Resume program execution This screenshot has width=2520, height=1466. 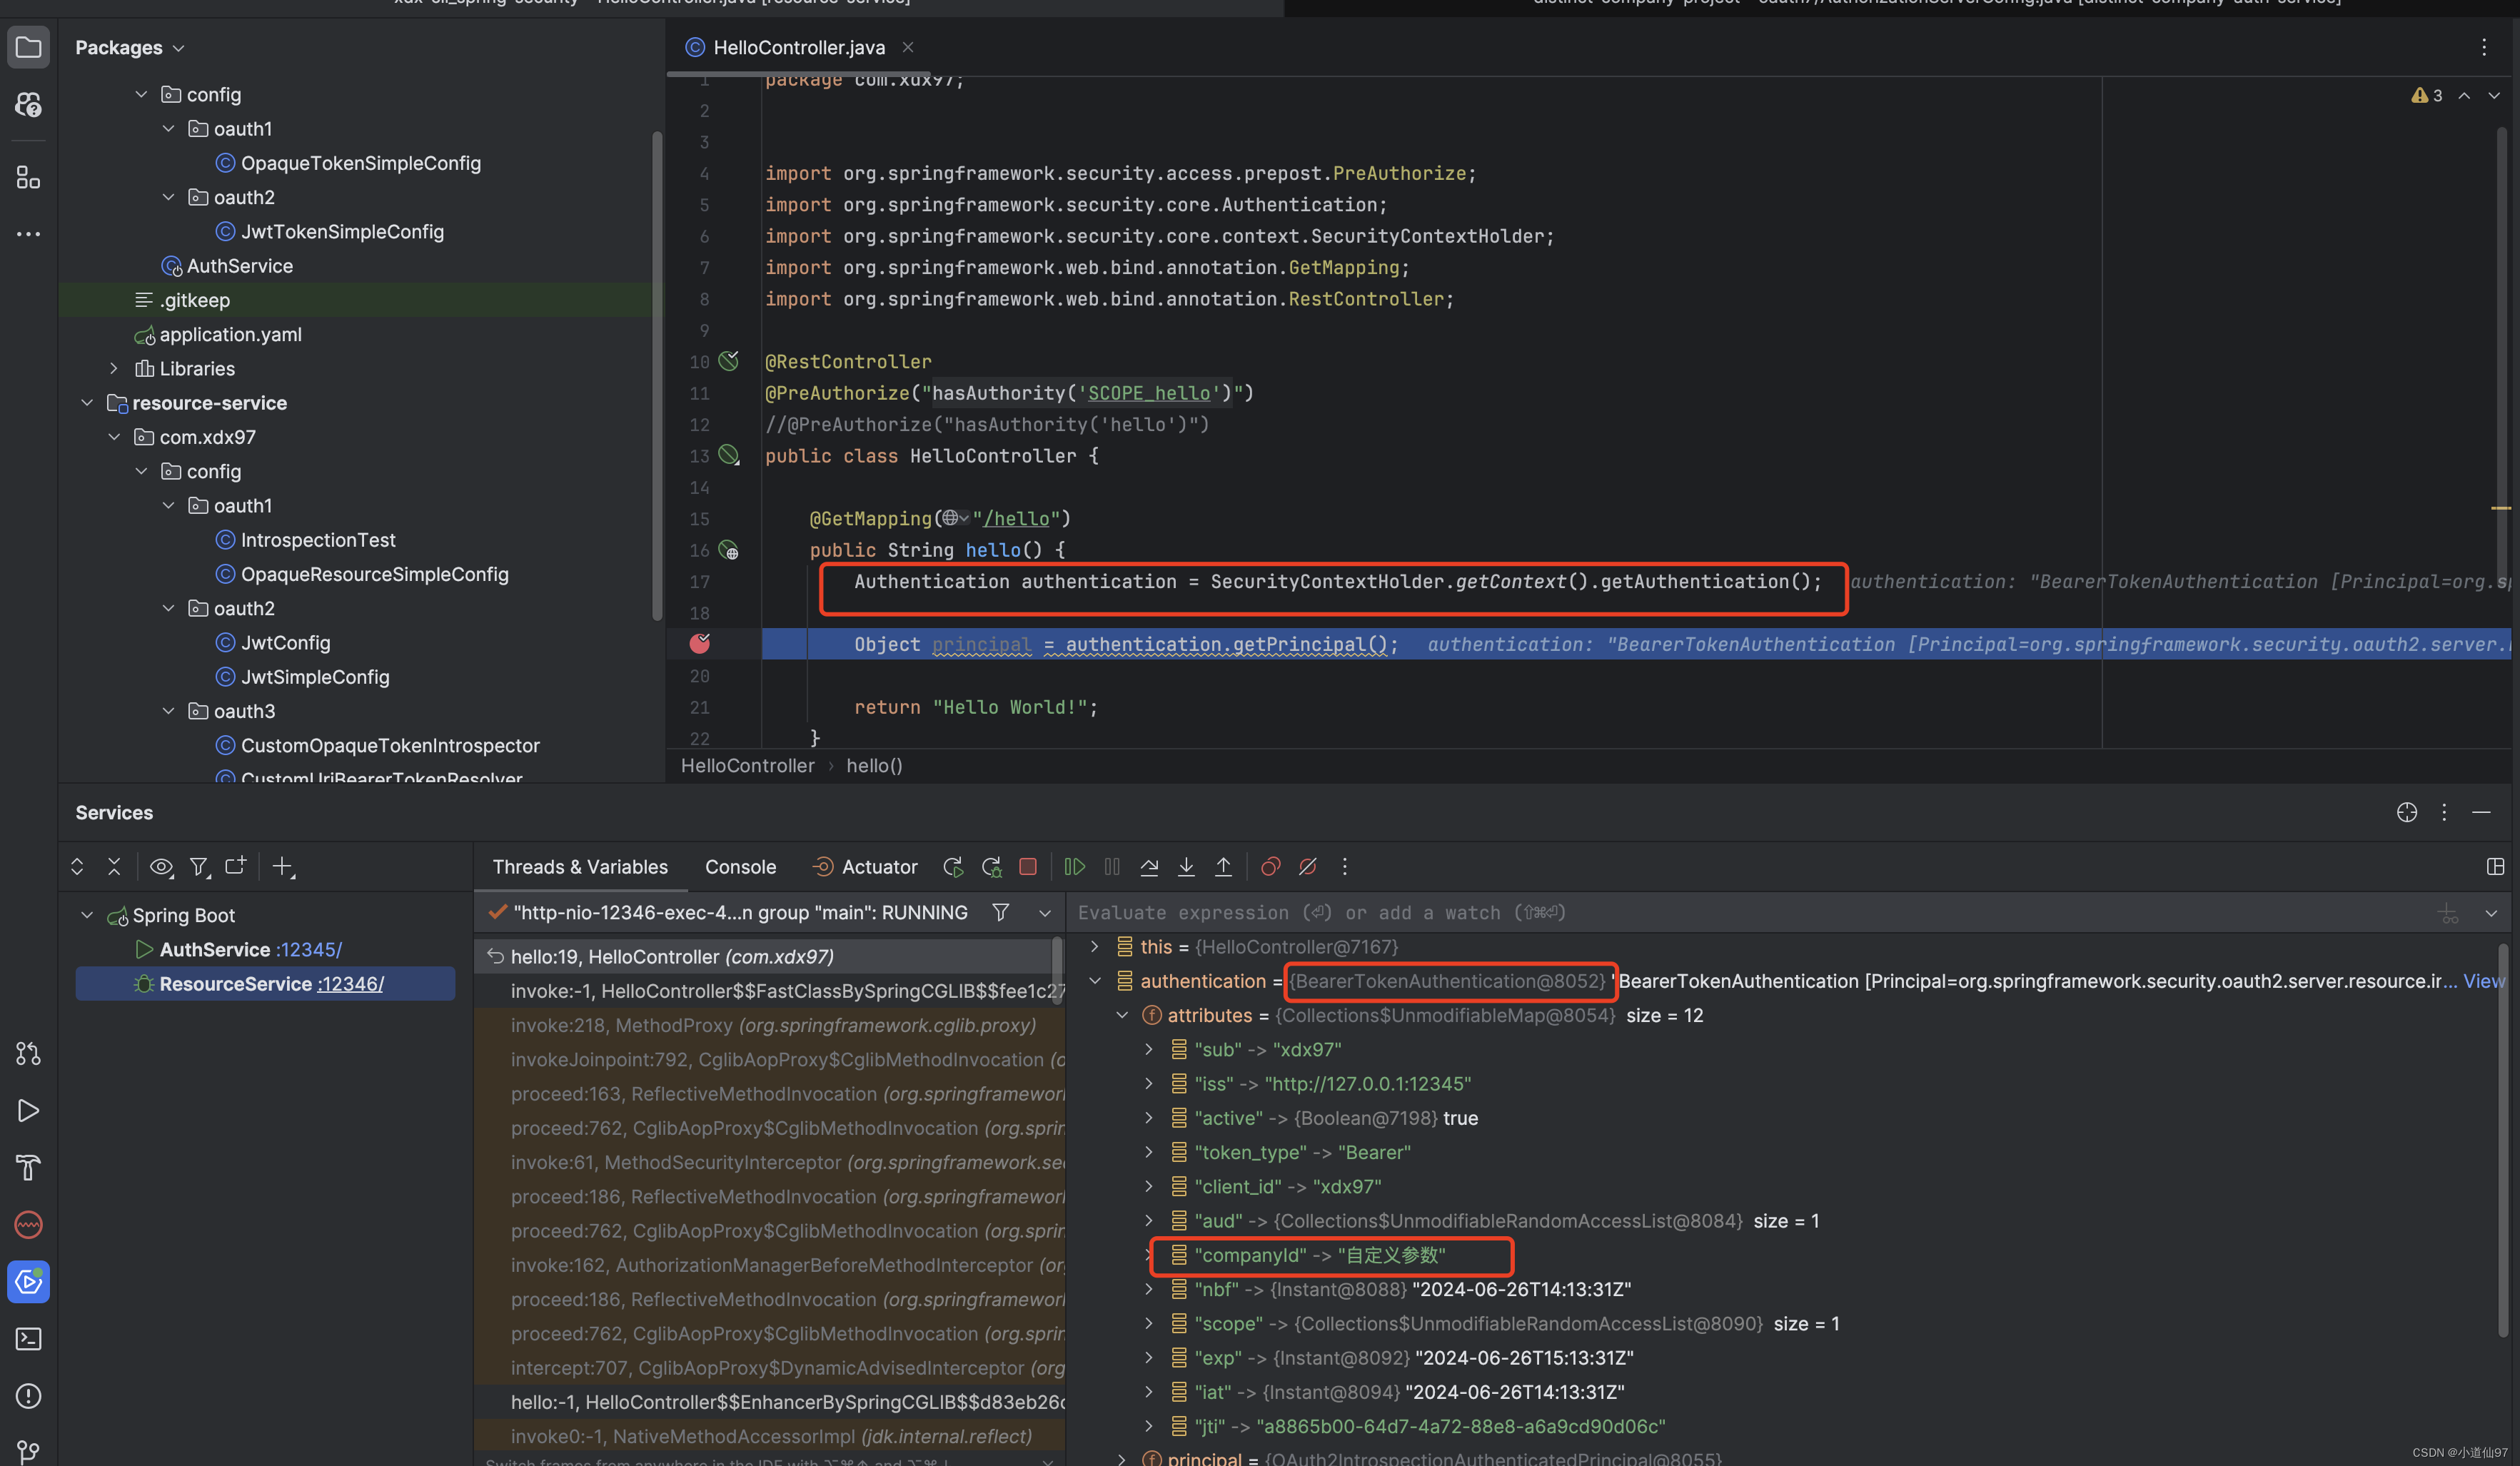(x=1074, y=867)
